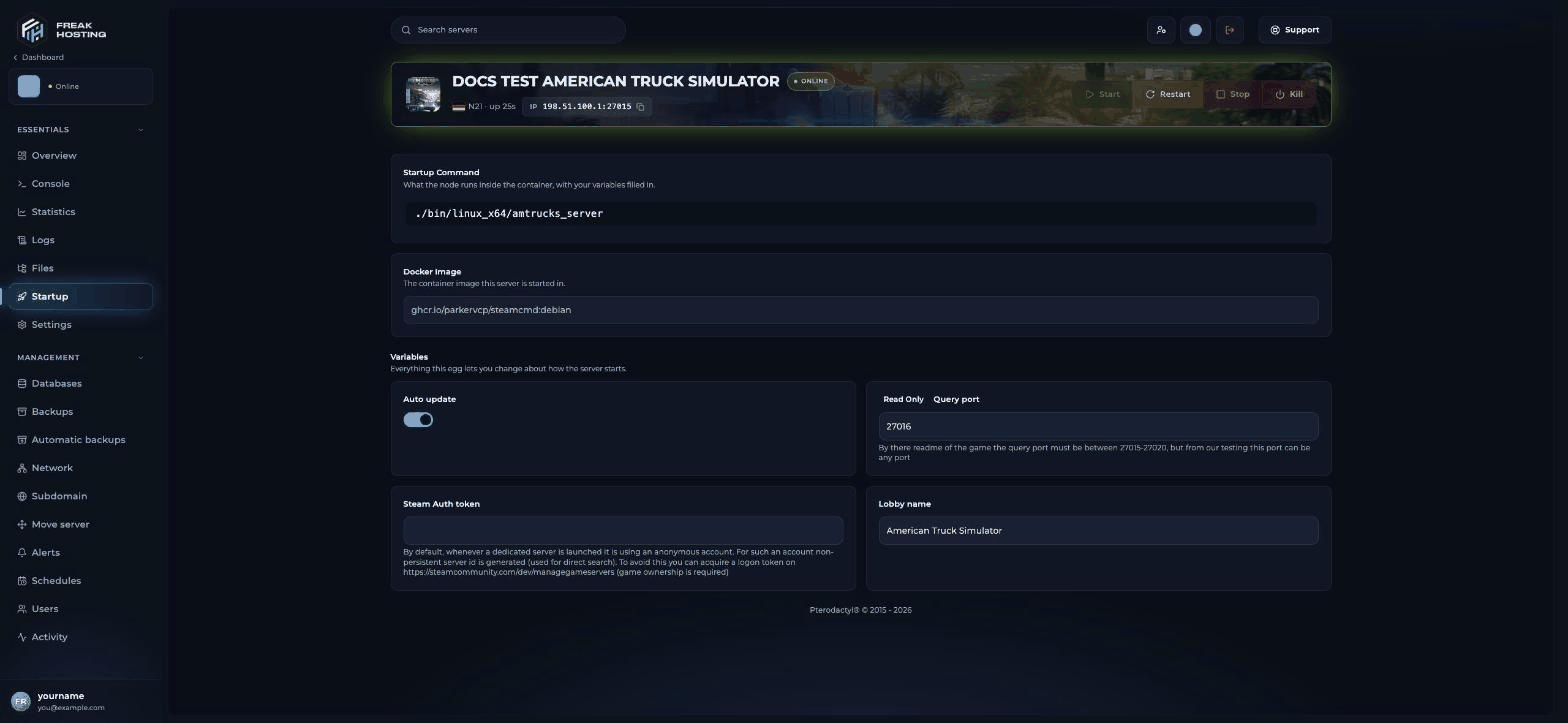Screen dimensions: 1568x723
Task: Click the Read Only label
Action: pyautogui.click(x=903, y=399)
